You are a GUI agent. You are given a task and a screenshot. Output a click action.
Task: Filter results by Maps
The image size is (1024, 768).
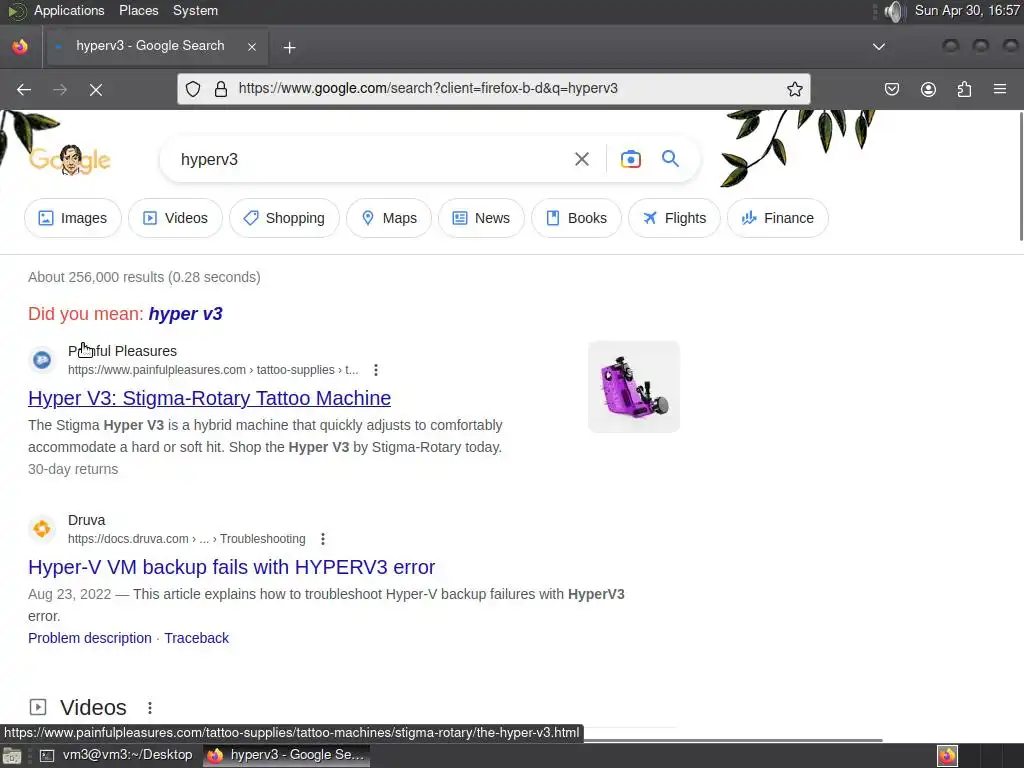pyautogui.click(x=389, y=218)
